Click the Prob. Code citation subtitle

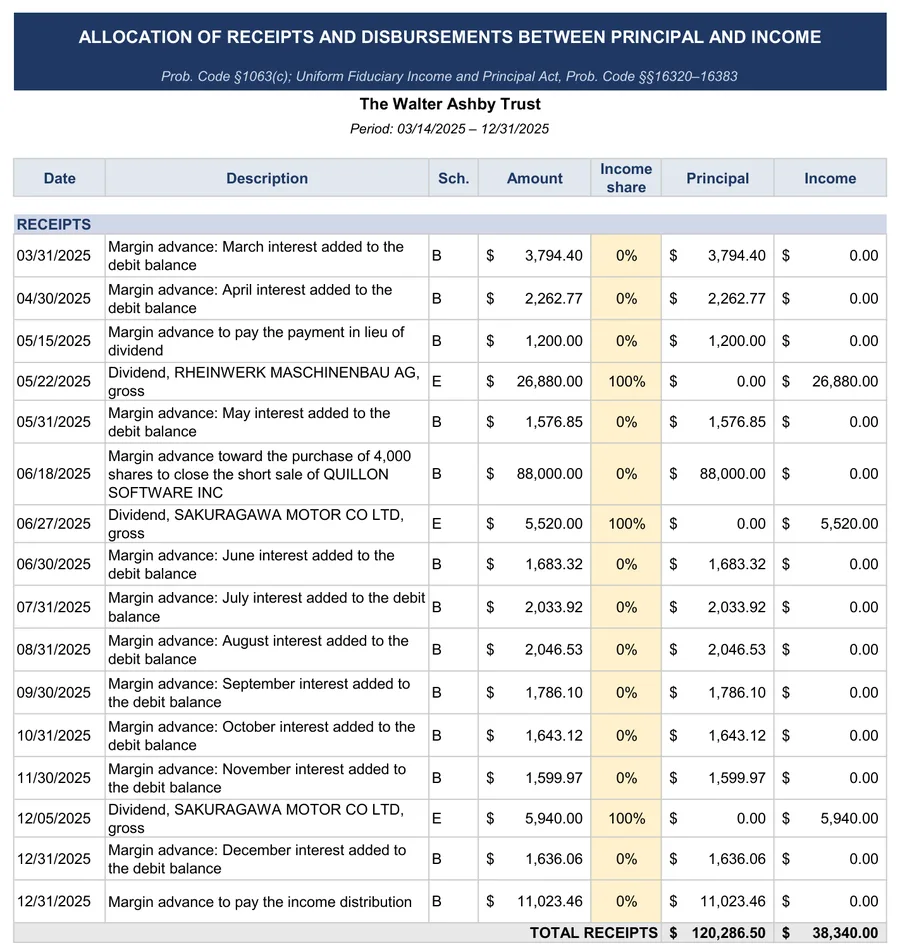click(450, 77)
